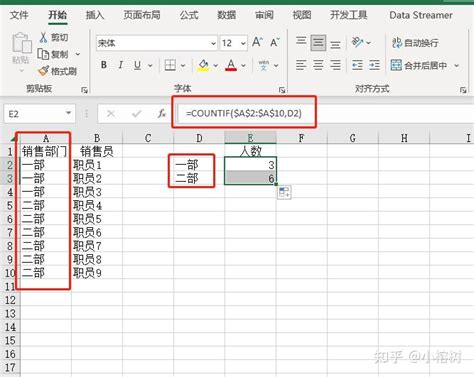
Task: Open the borders dropdown arrow
Action: click(183, 65)
